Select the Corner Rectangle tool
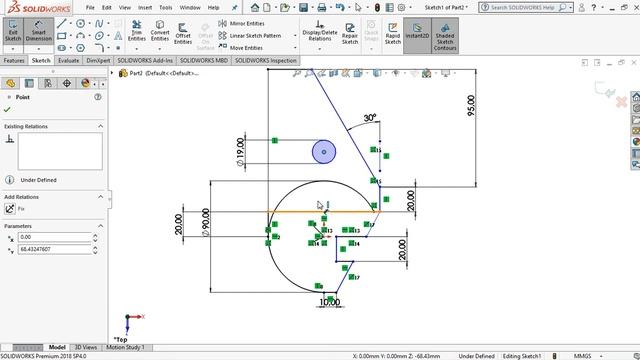This screenshot has width=640, height=360. [62, 36]
